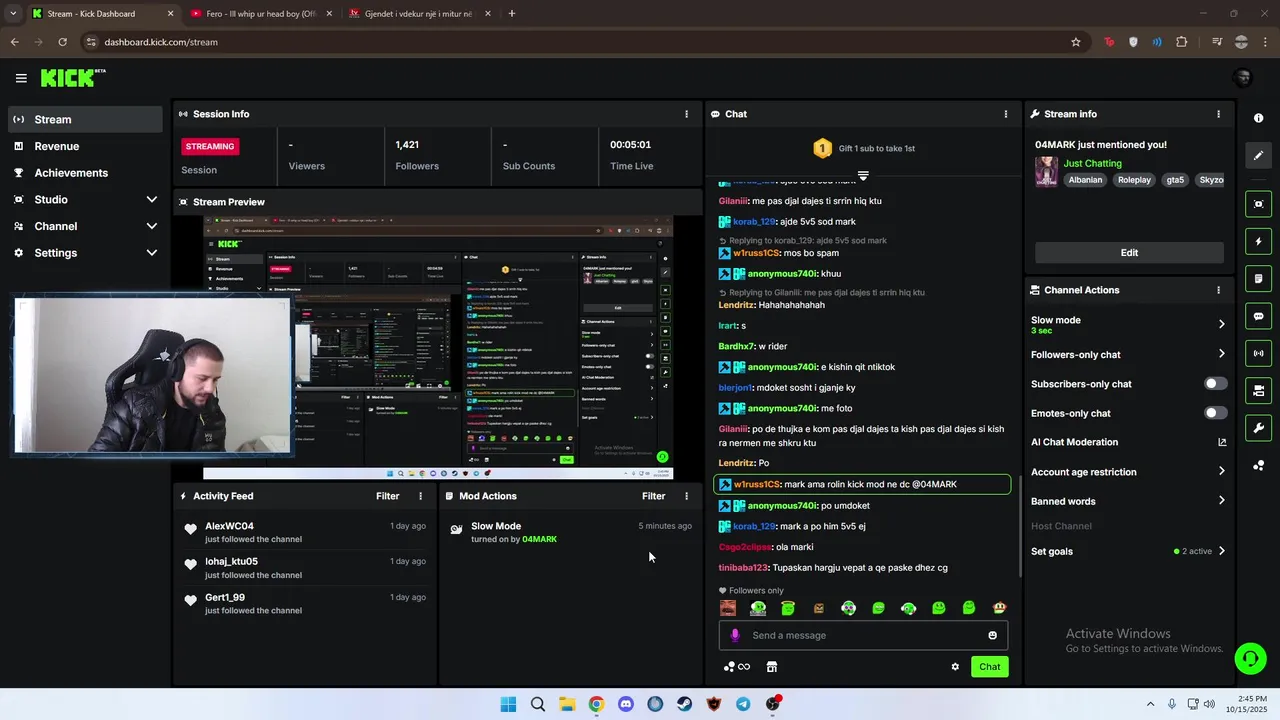Open the AI Chat Moderation external link icon

1221,442
